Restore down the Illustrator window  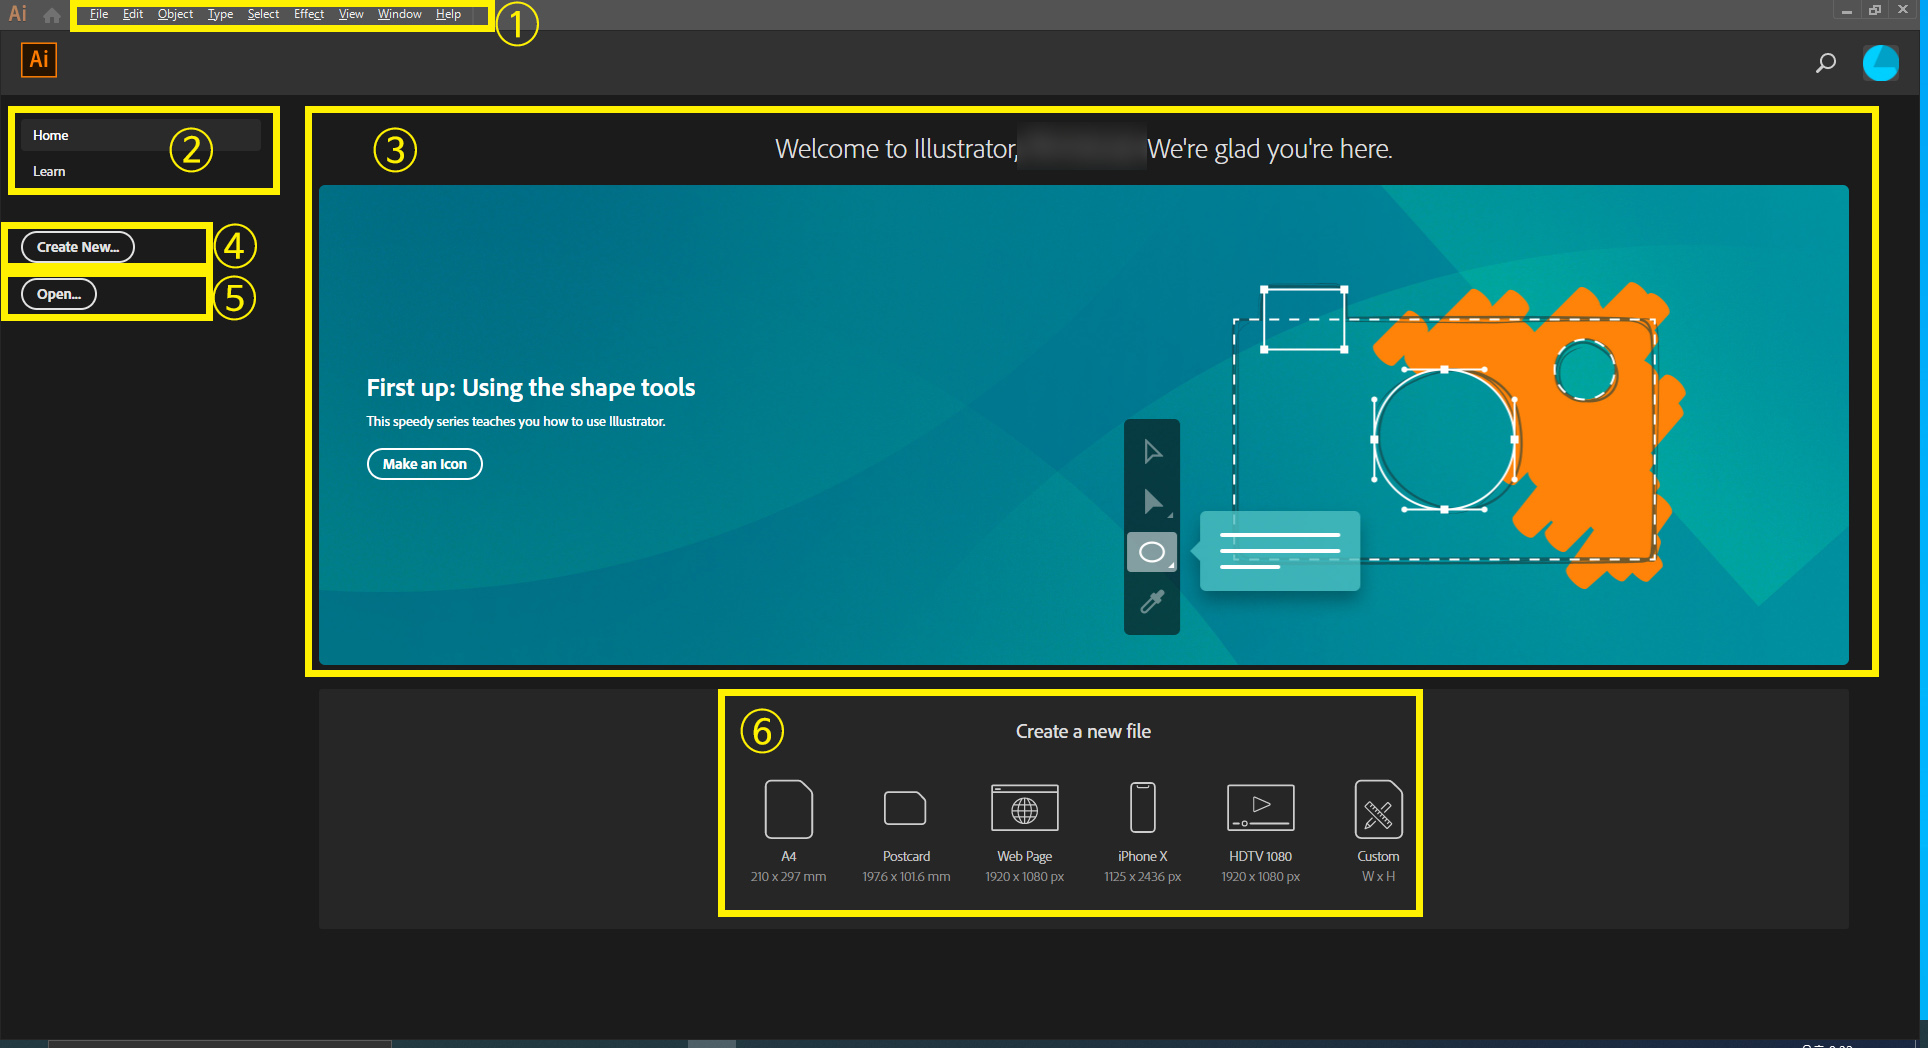pyautogui.click(x=1875, y=10)
